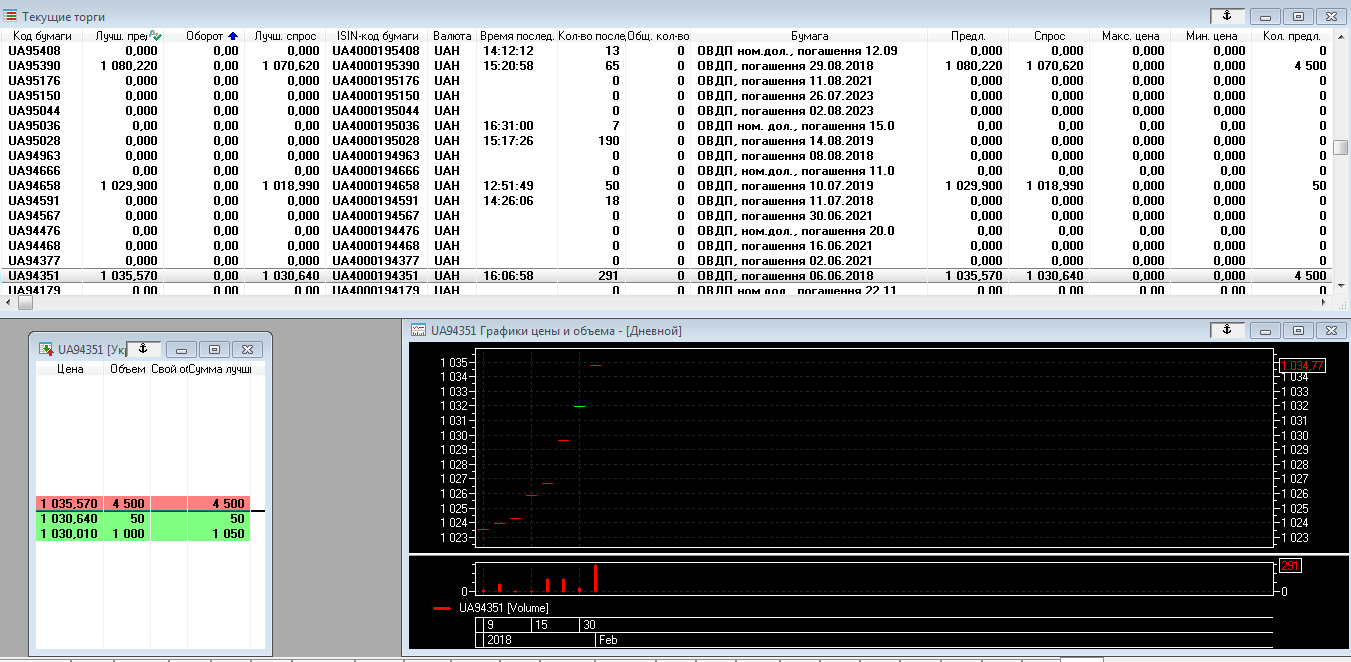Click the 2018 year label on chart timeline
Viewport: 1351px width, 662px height.
(x=497, y=639)
